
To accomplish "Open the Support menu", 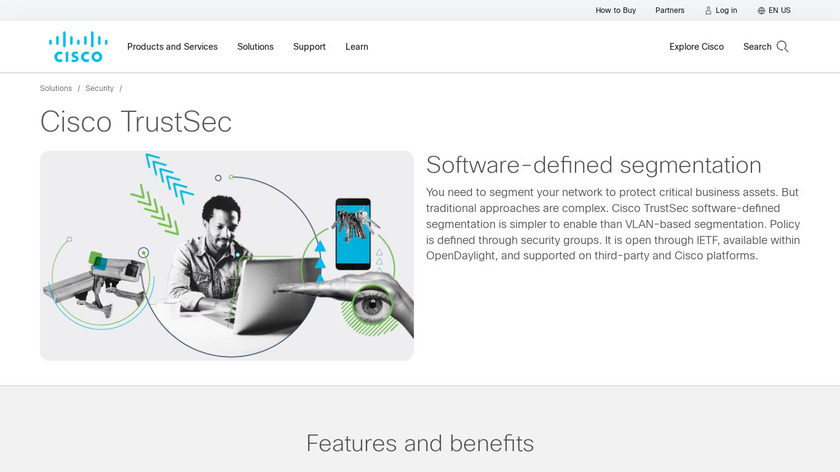I will pyautogui.click(x=309, y=47).
